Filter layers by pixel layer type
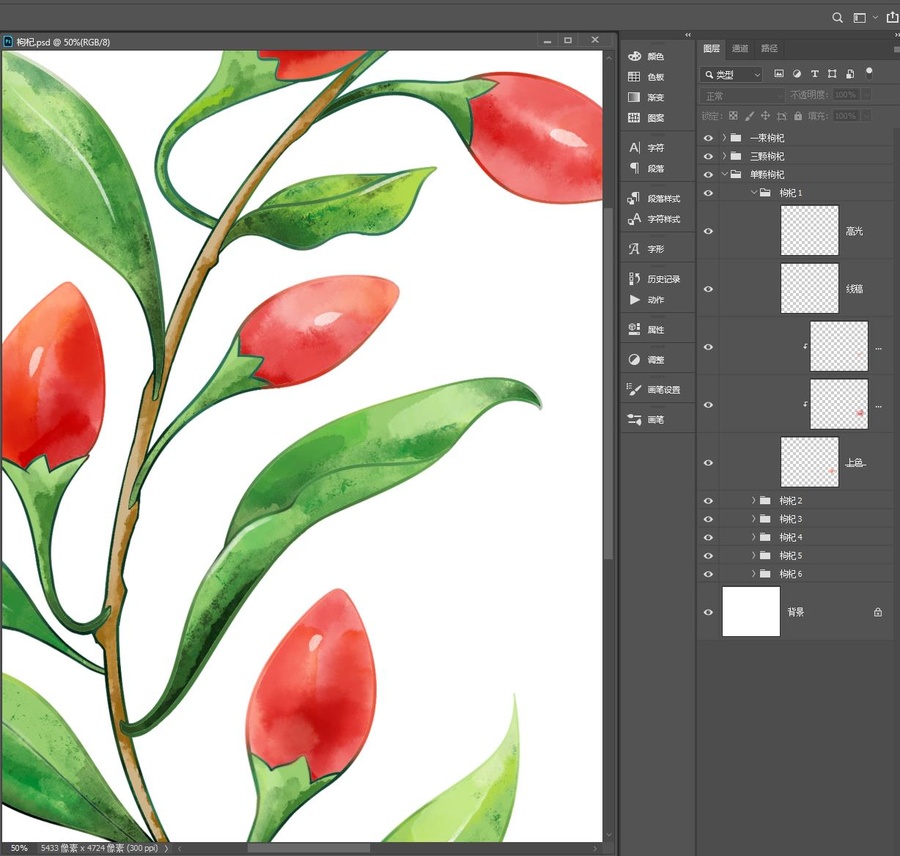The image size is (900, 856). (x=779, y=73)
